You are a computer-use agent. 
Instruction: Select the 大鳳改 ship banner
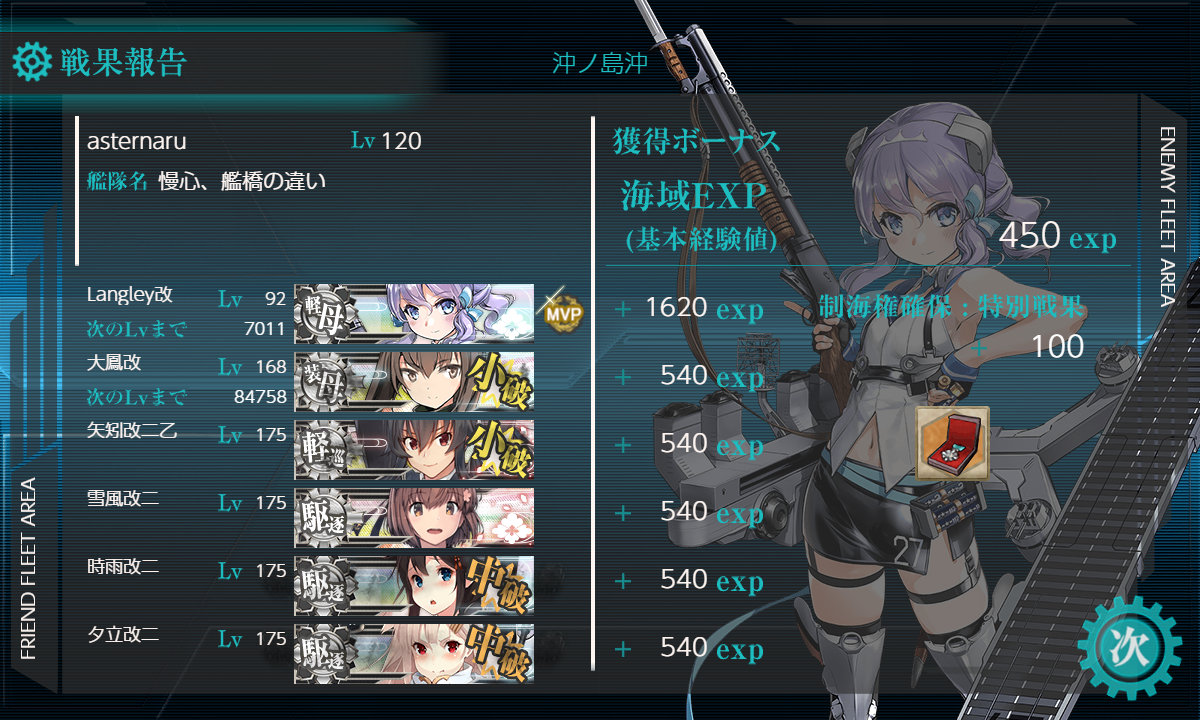coord(414,381)
